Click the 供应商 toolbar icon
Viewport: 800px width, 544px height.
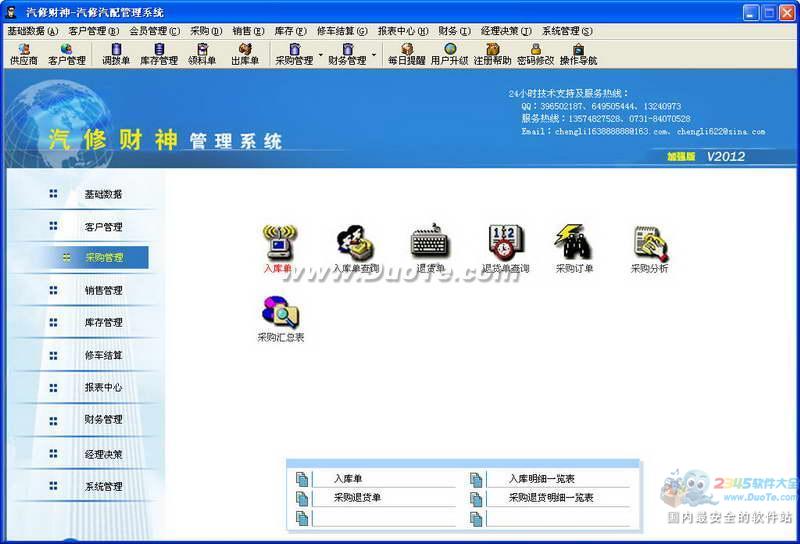click(23, 54)
